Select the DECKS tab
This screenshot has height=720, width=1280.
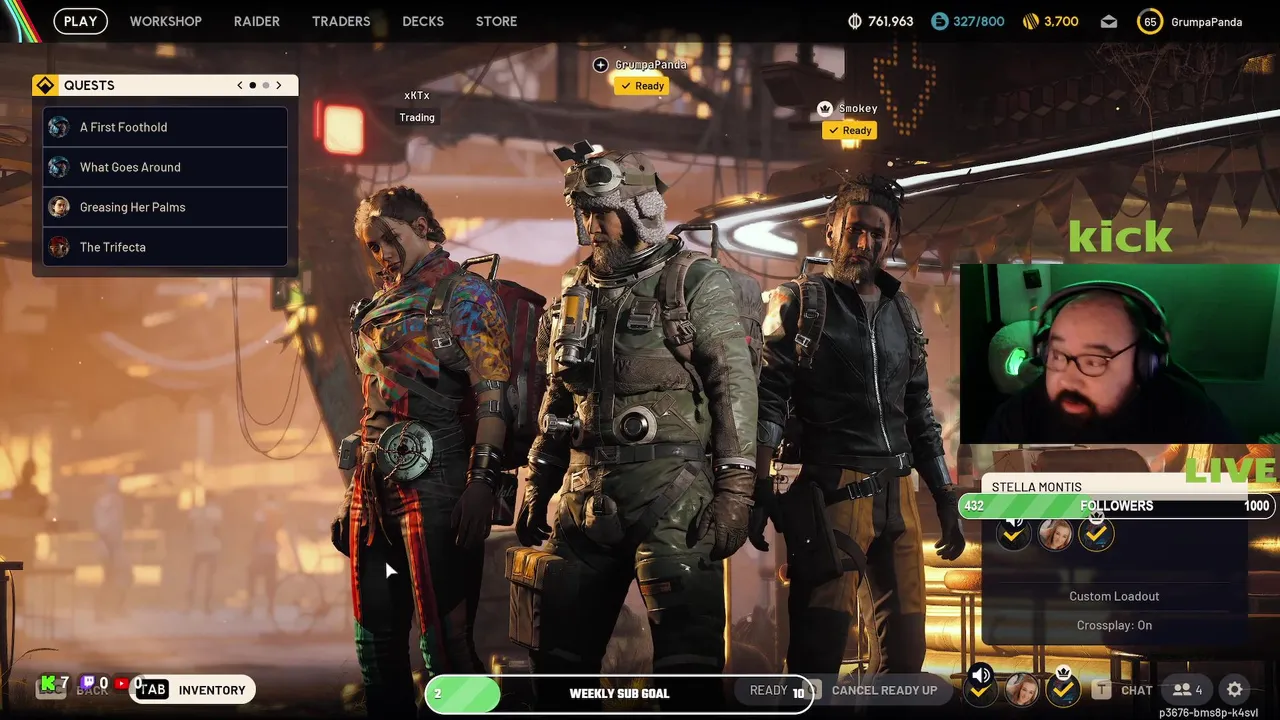coord(423,21)
